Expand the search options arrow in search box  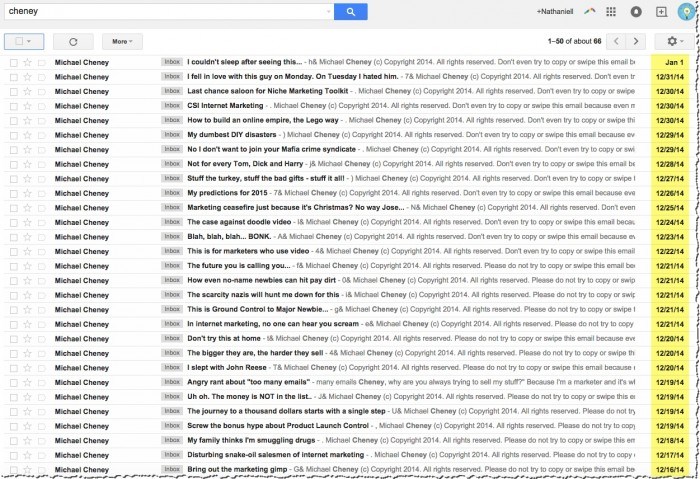coord(329,12)
